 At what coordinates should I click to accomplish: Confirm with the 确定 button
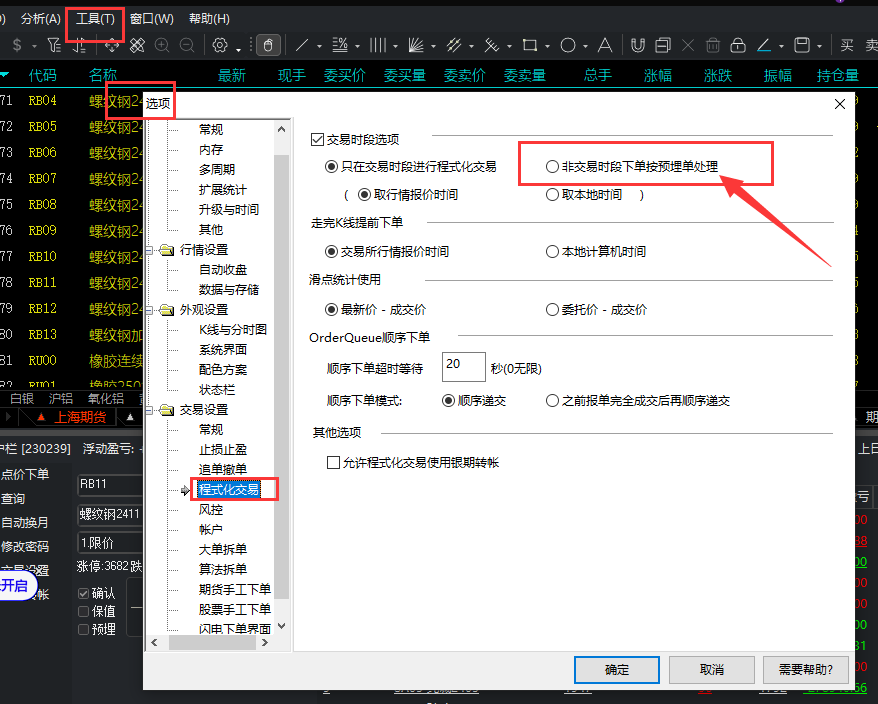tap(617, 670)
